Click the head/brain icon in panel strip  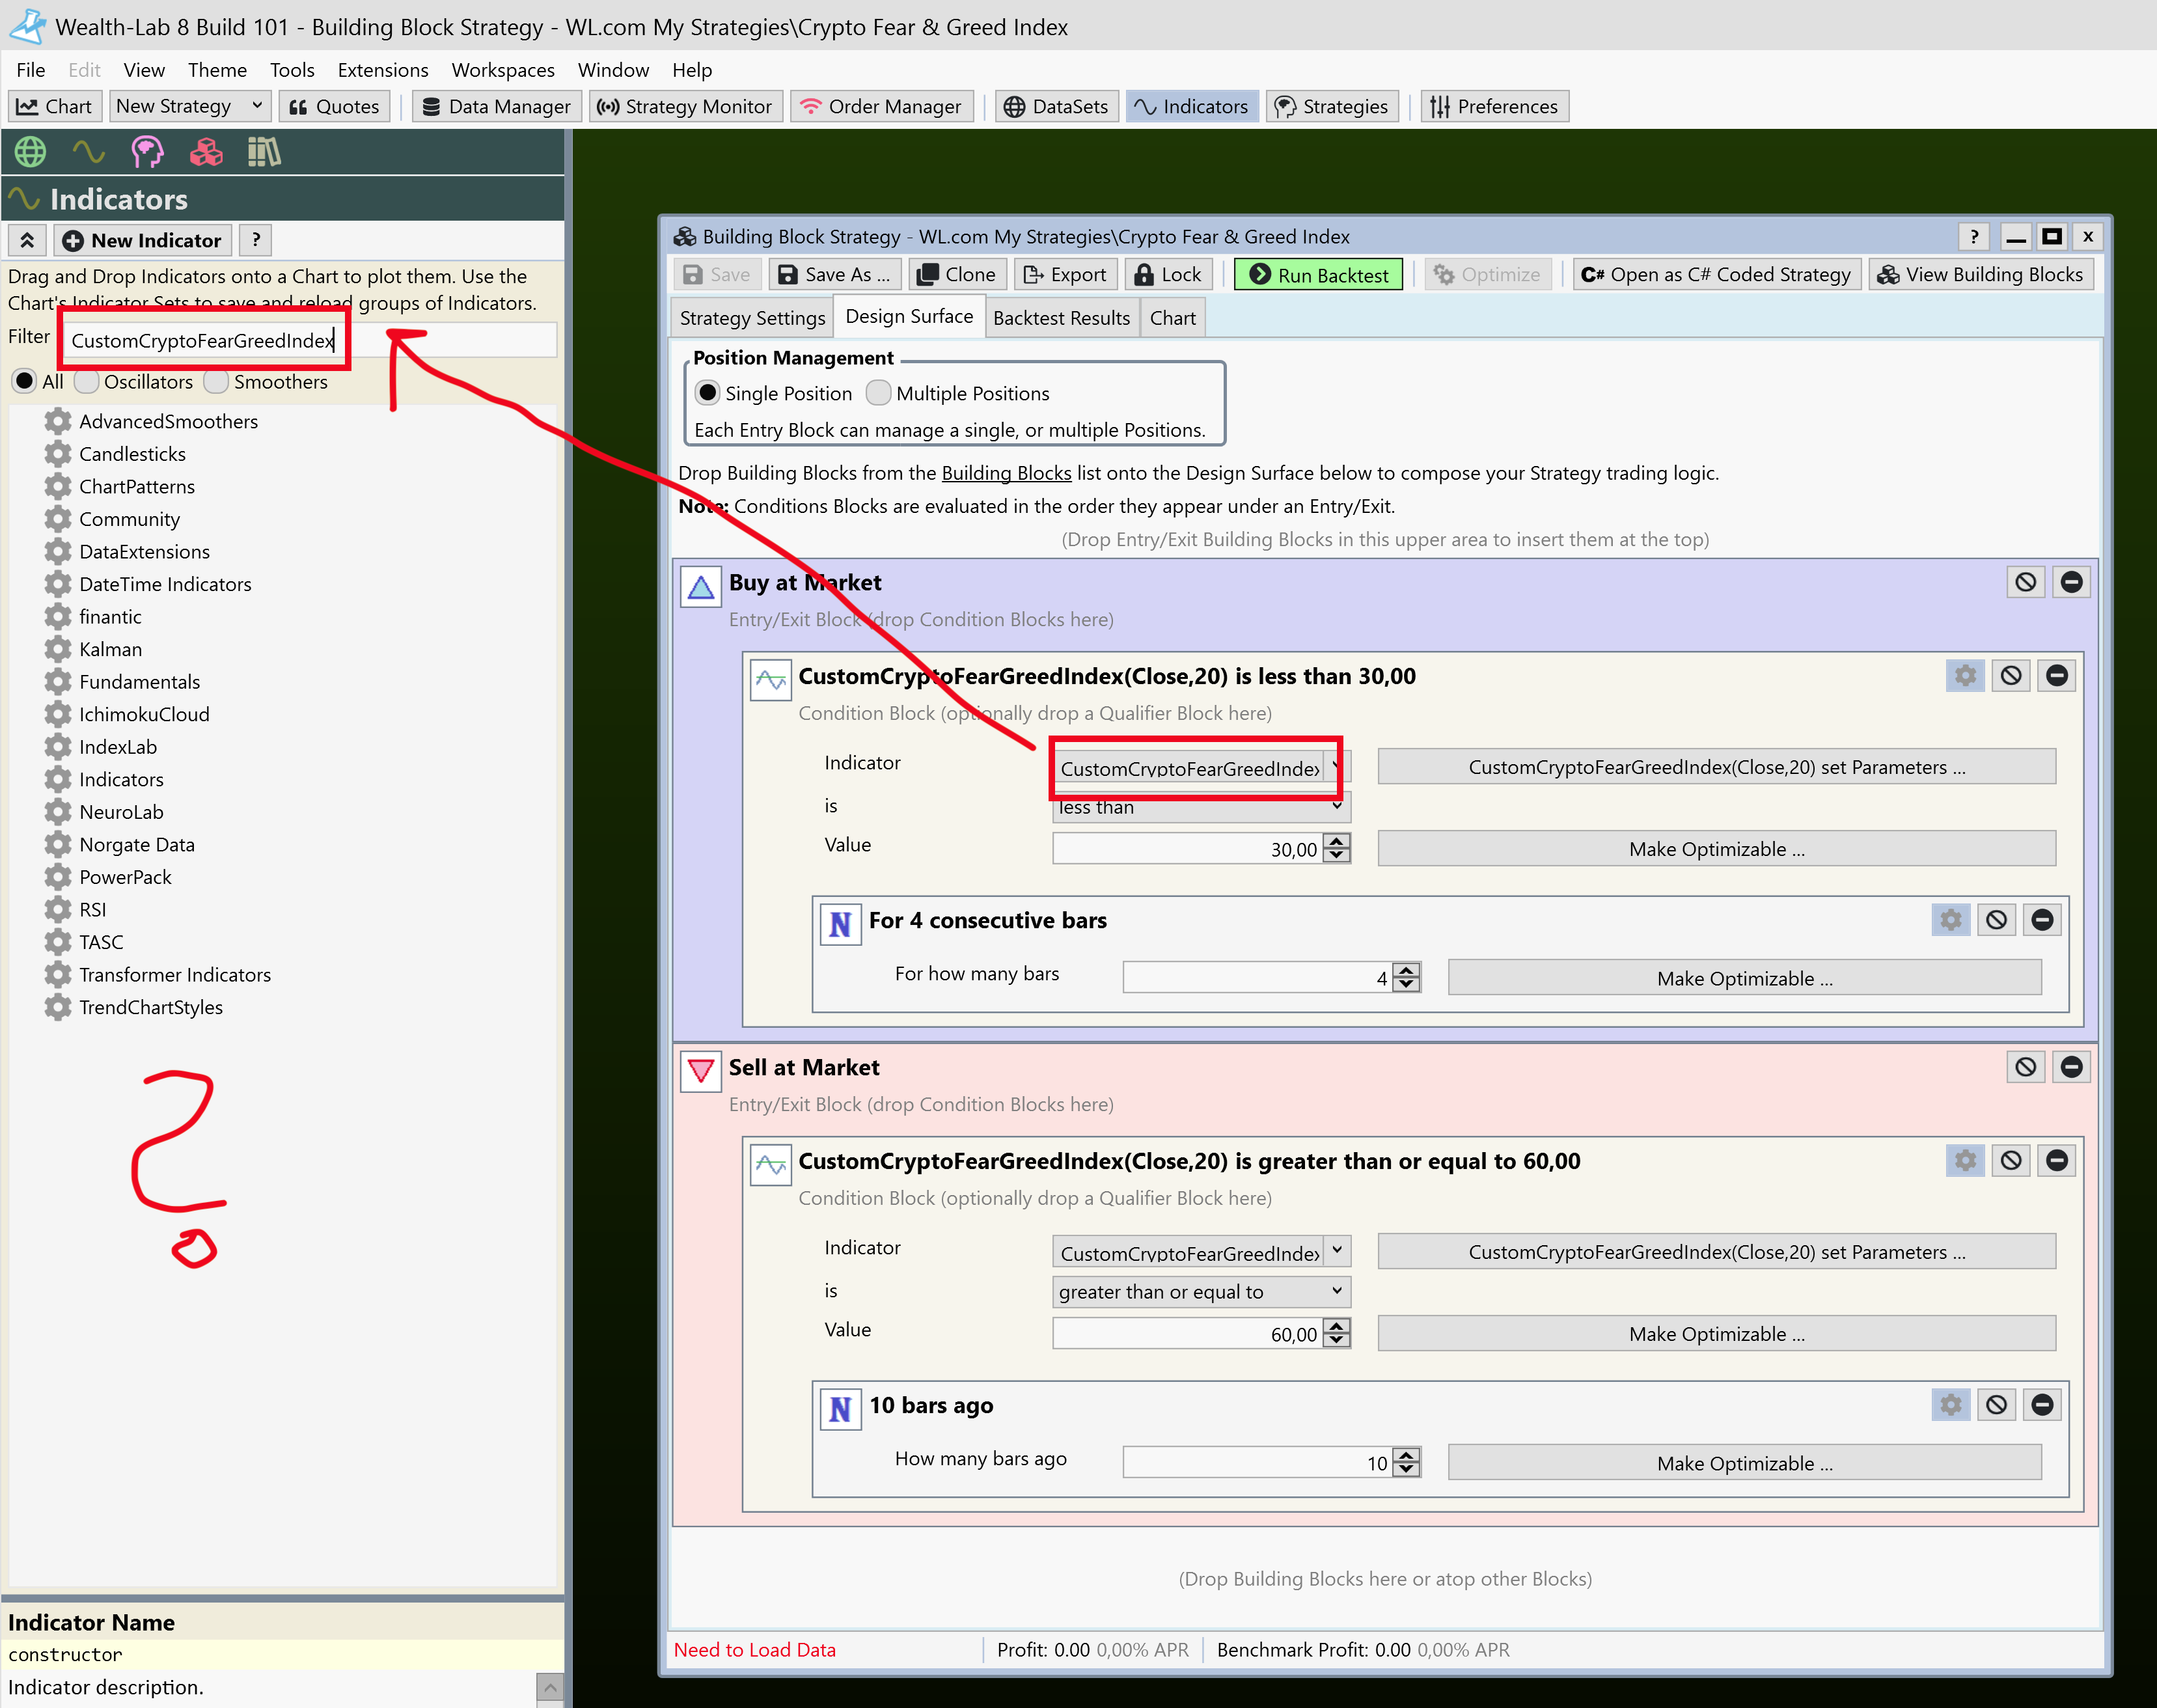pos(147,152)
